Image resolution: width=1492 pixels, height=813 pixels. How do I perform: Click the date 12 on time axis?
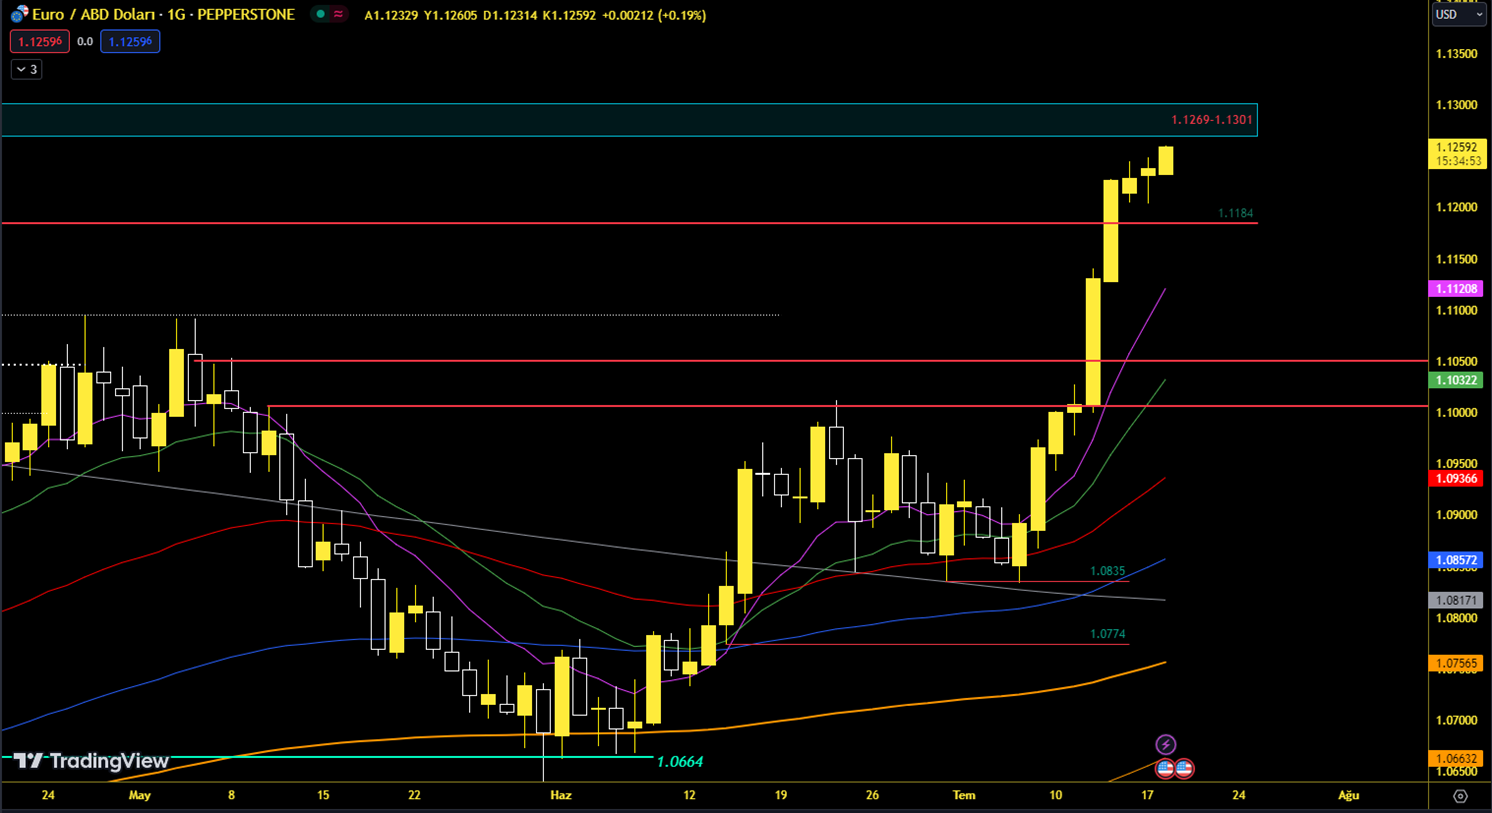[689, 796]
